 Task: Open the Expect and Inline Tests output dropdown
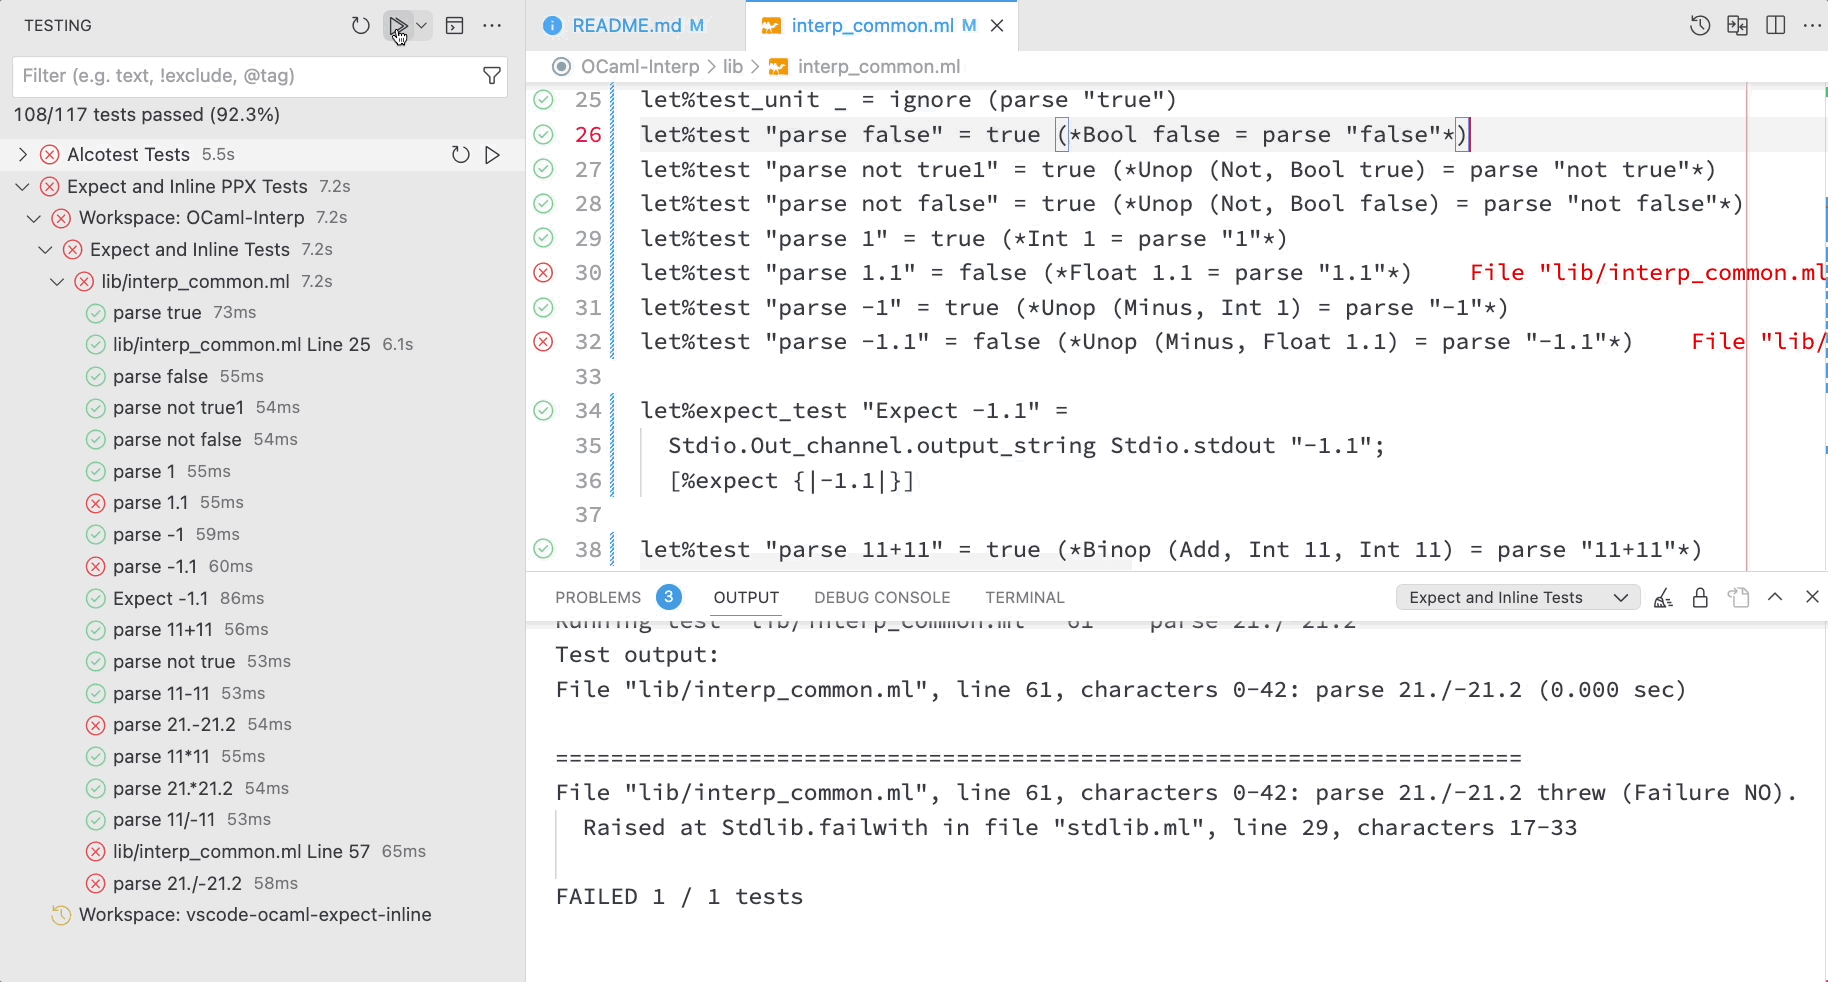(1517, 598)
